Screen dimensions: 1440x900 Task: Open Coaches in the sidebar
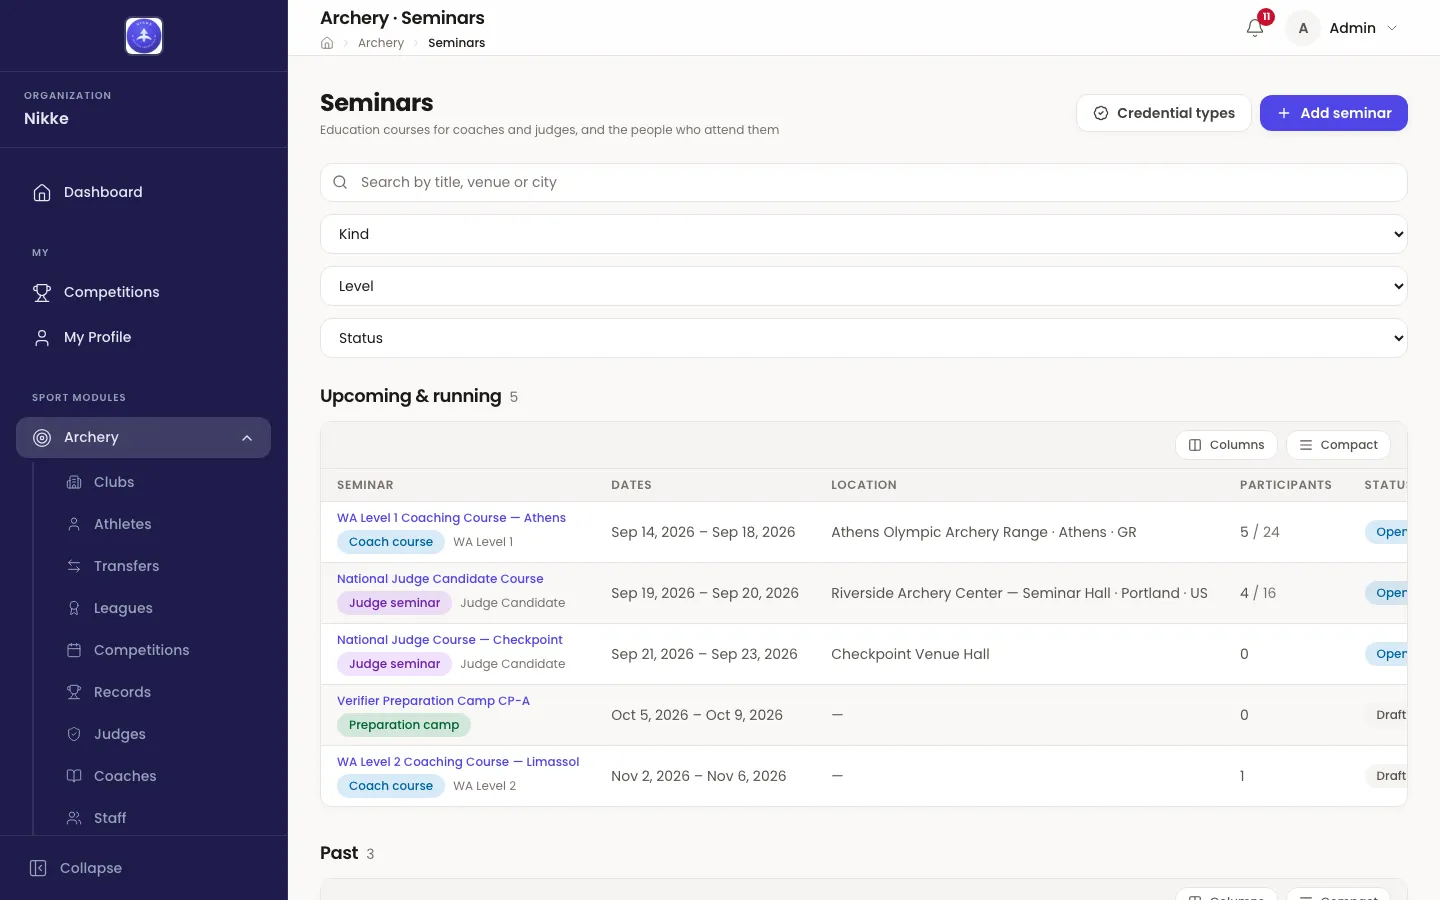125,776
